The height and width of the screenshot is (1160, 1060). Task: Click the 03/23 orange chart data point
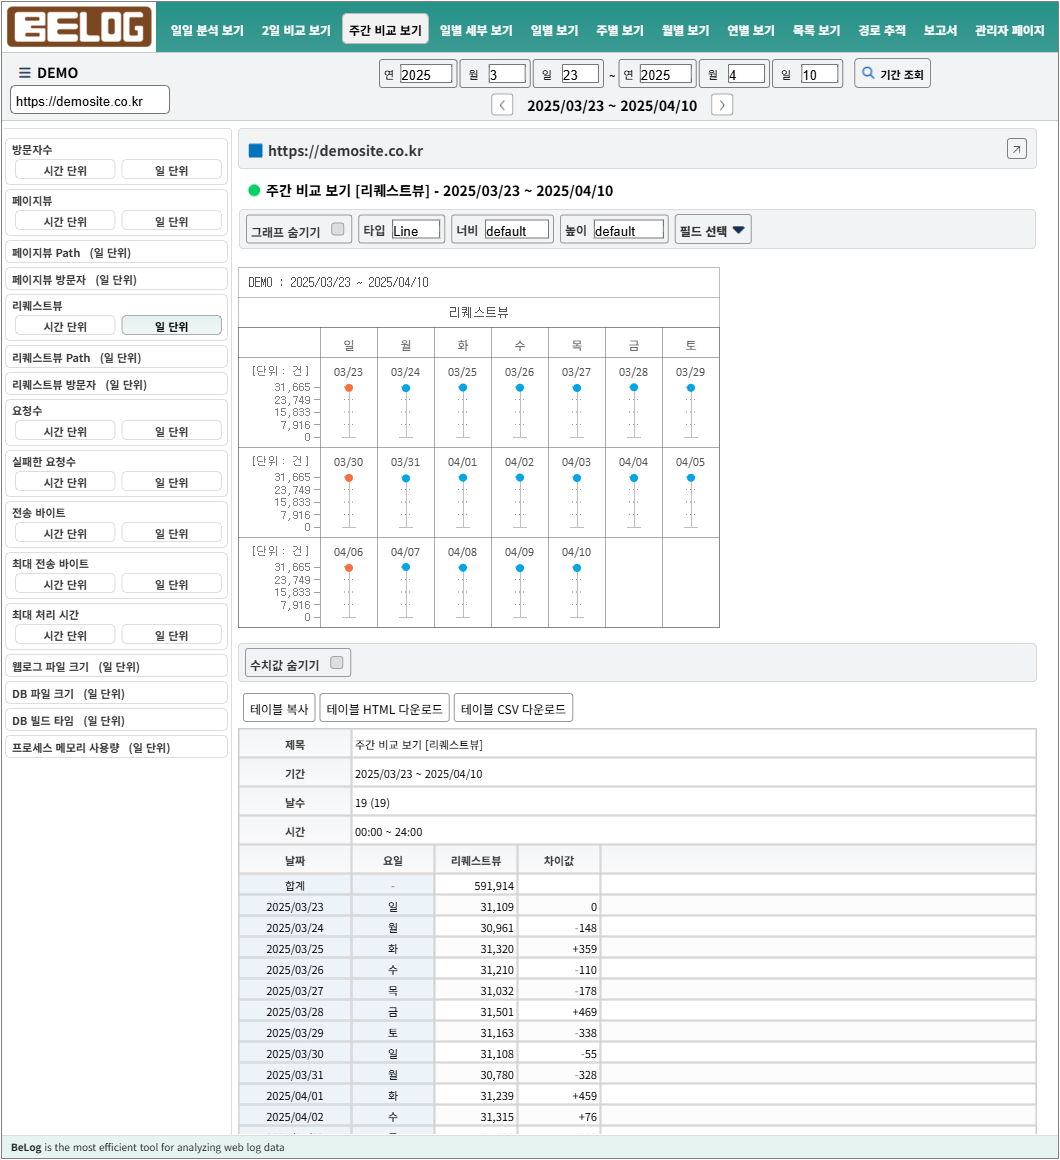point(348,388)
